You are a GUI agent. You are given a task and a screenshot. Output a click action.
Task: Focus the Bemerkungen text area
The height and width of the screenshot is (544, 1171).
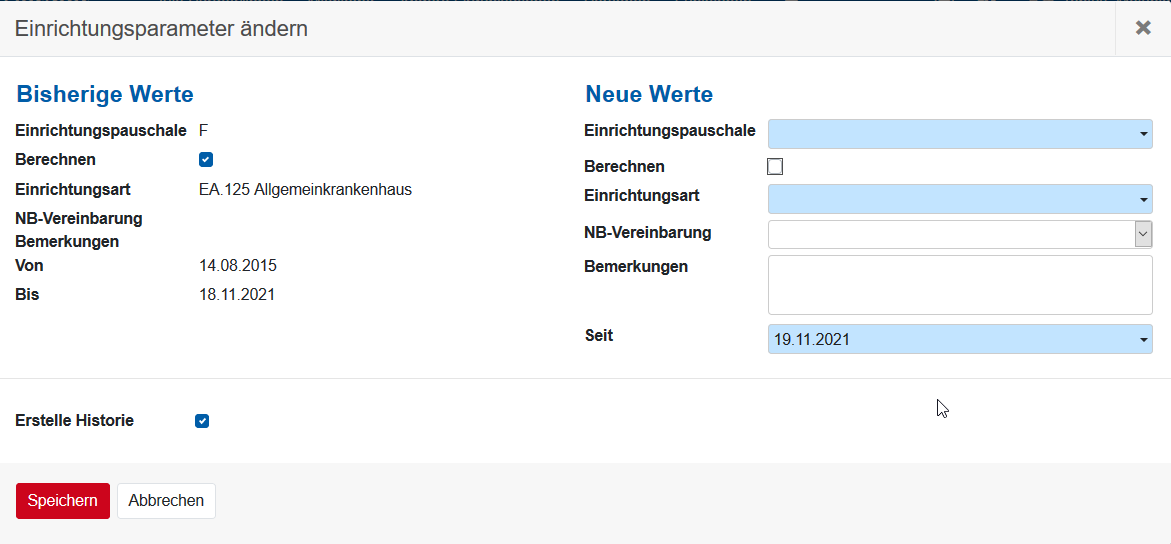point(960,285)
